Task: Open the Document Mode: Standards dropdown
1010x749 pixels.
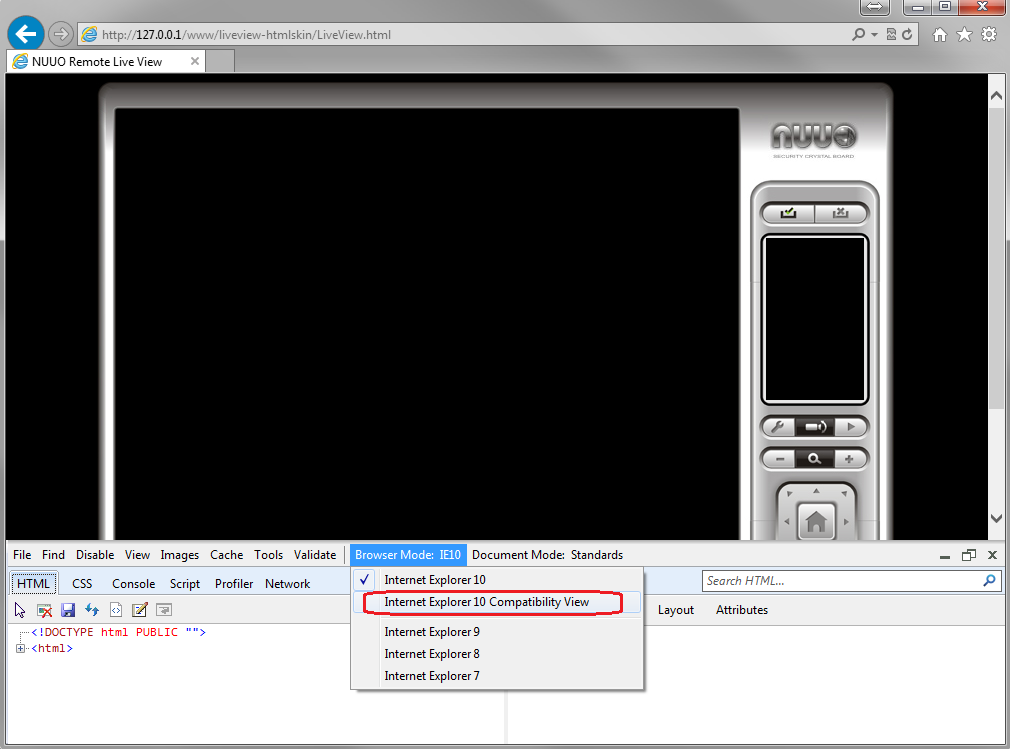Action: 547,555
